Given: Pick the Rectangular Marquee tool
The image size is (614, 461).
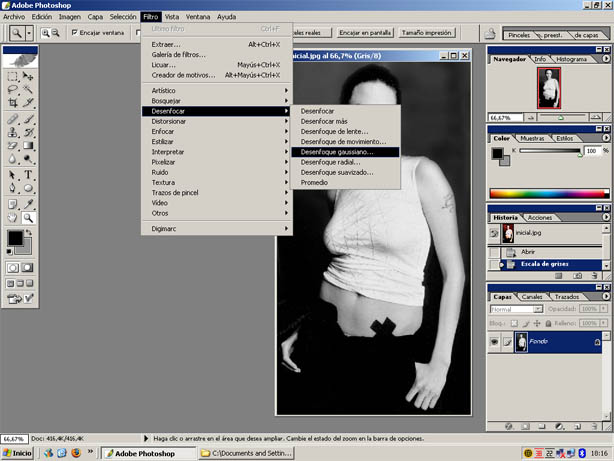Looking at the screenshot, I should click(x=12, y=75).
